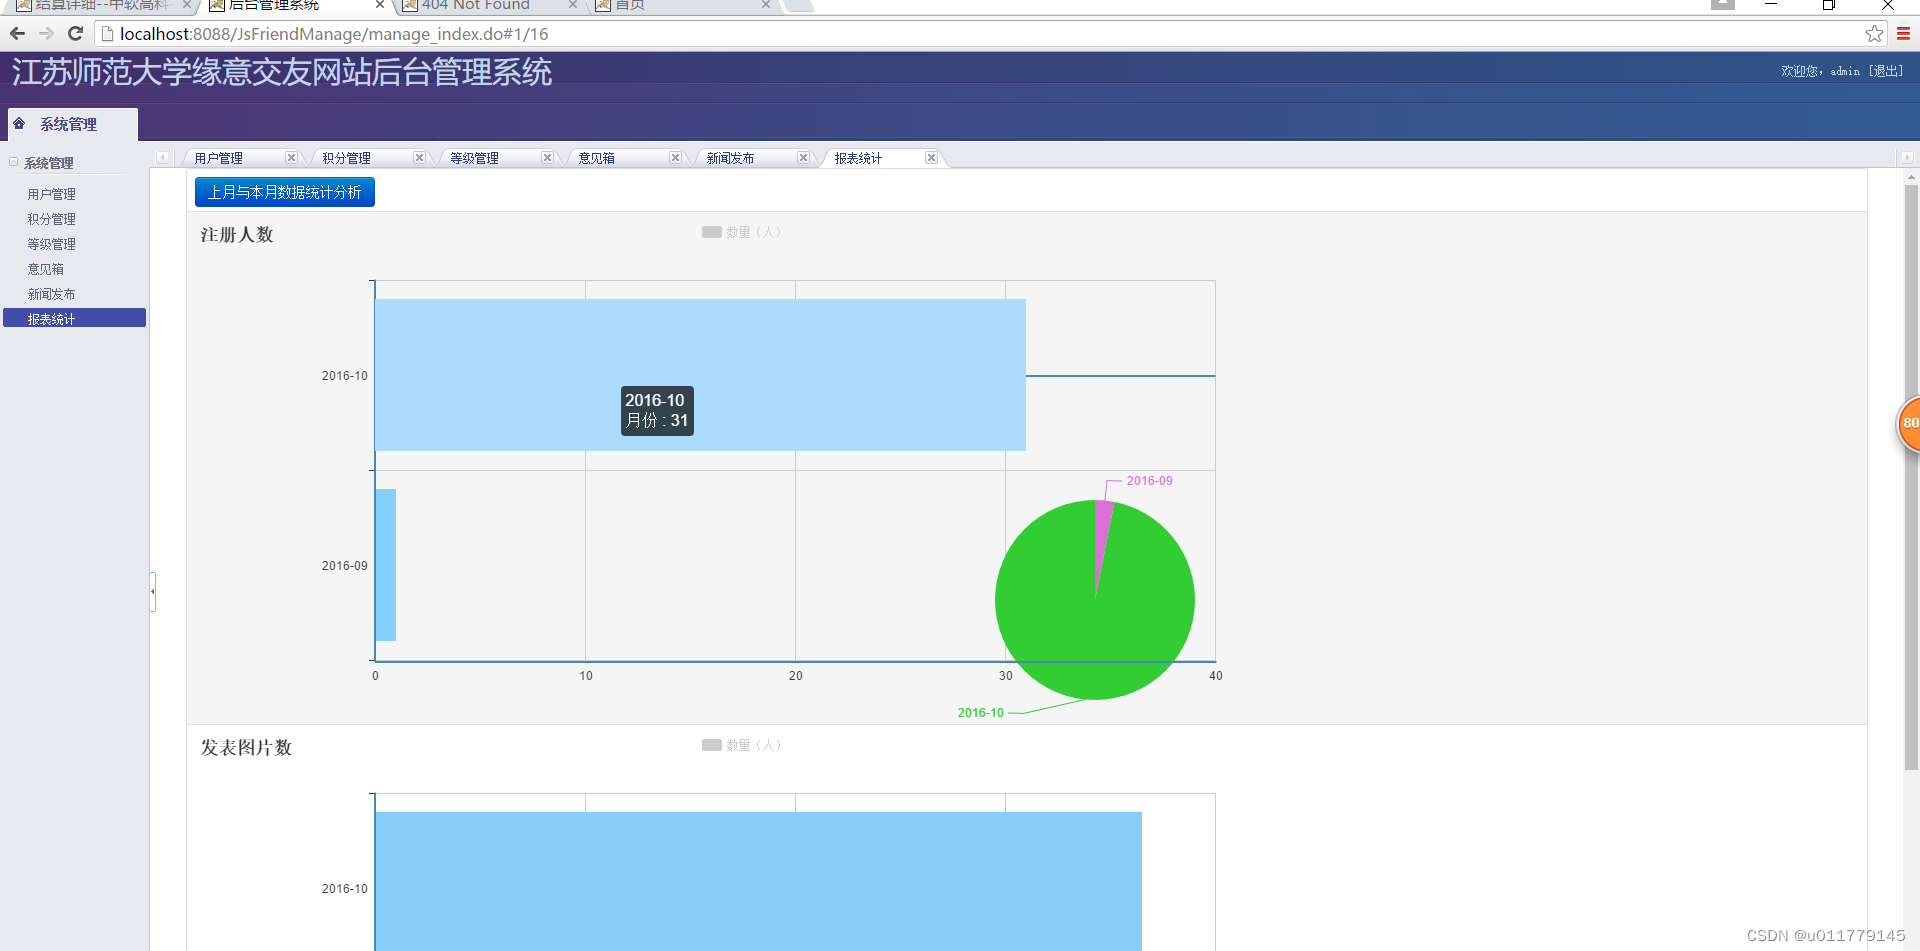This screenshot has height=951, width=1920.
Task: Open 新闻发布 in the sidebar
Action: tap(51, 294)
